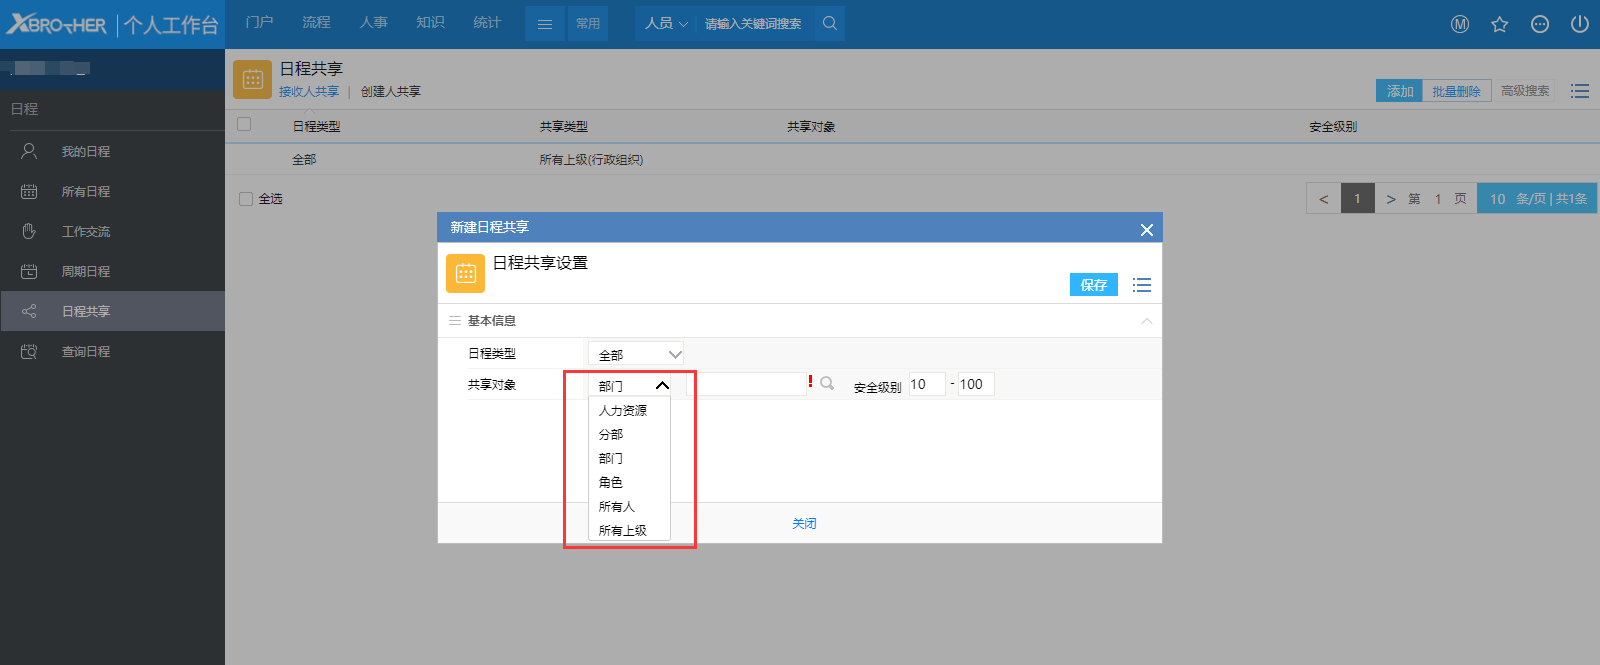The width and height of the screenshot is (1600, 665).
Task: Open the more options ellipsis icon in header
Action: point(1539,24)
